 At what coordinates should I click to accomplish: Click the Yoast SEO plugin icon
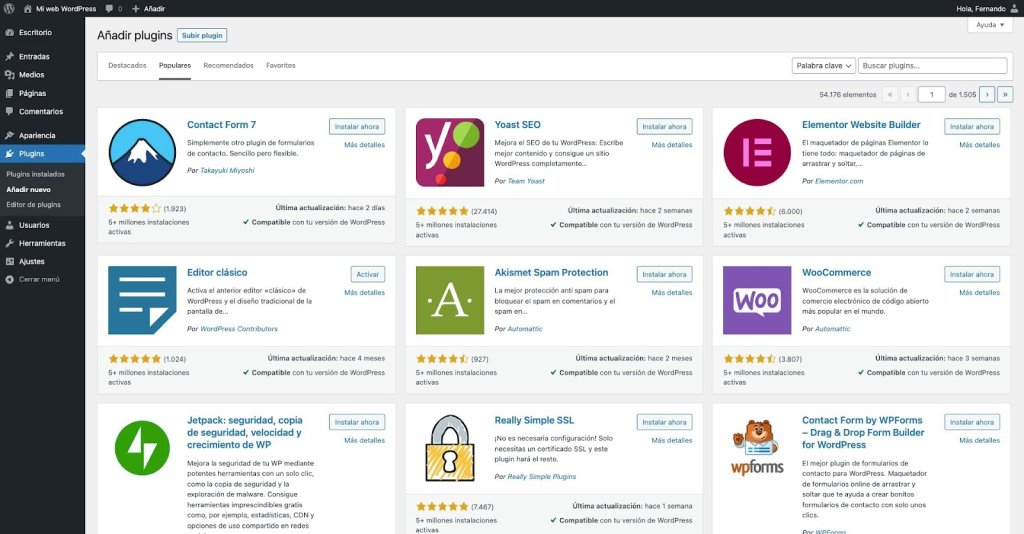pyautogui.click(x=449, y=152)
